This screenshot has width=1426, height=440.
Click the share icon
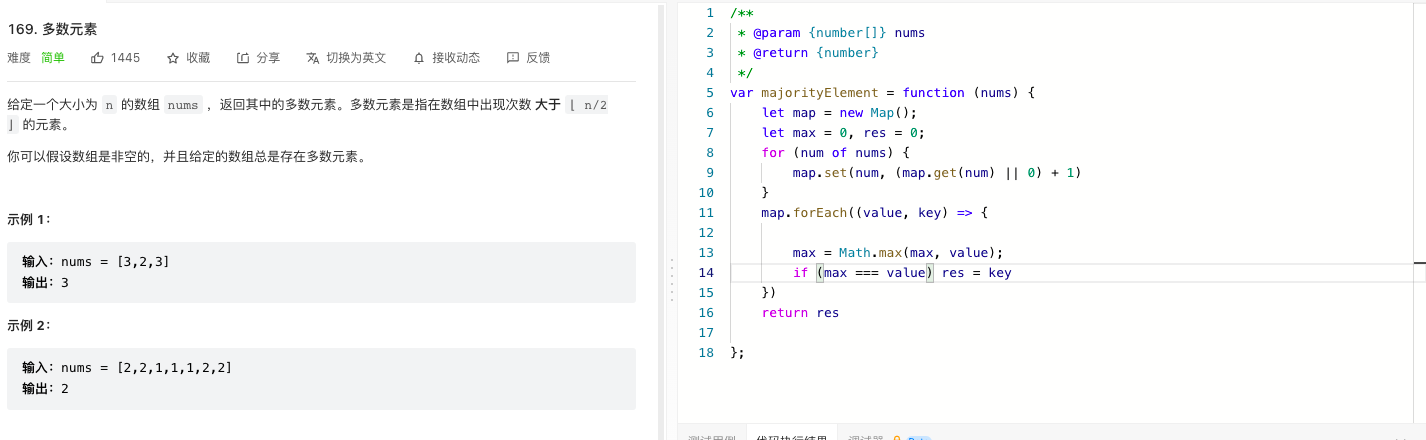tap(243, 58)
